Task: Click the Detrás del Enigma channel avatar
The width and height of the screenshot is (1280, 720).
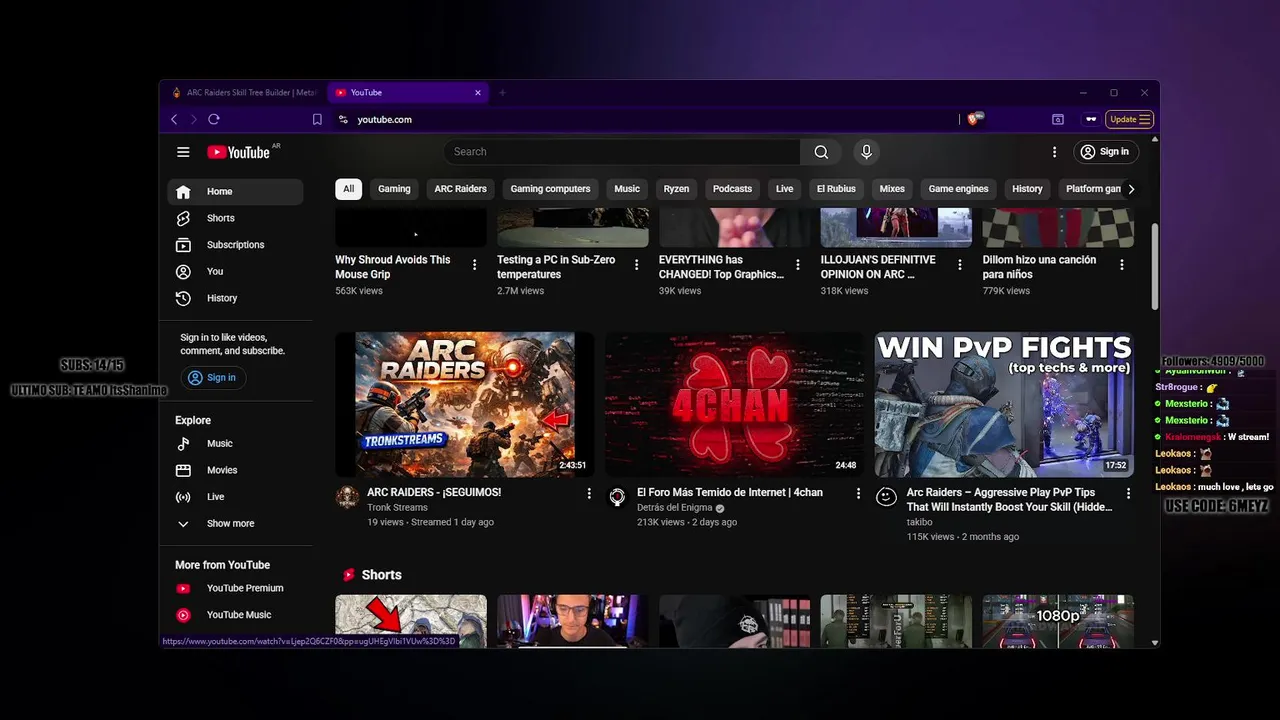Action: click(x=617, y=497)
